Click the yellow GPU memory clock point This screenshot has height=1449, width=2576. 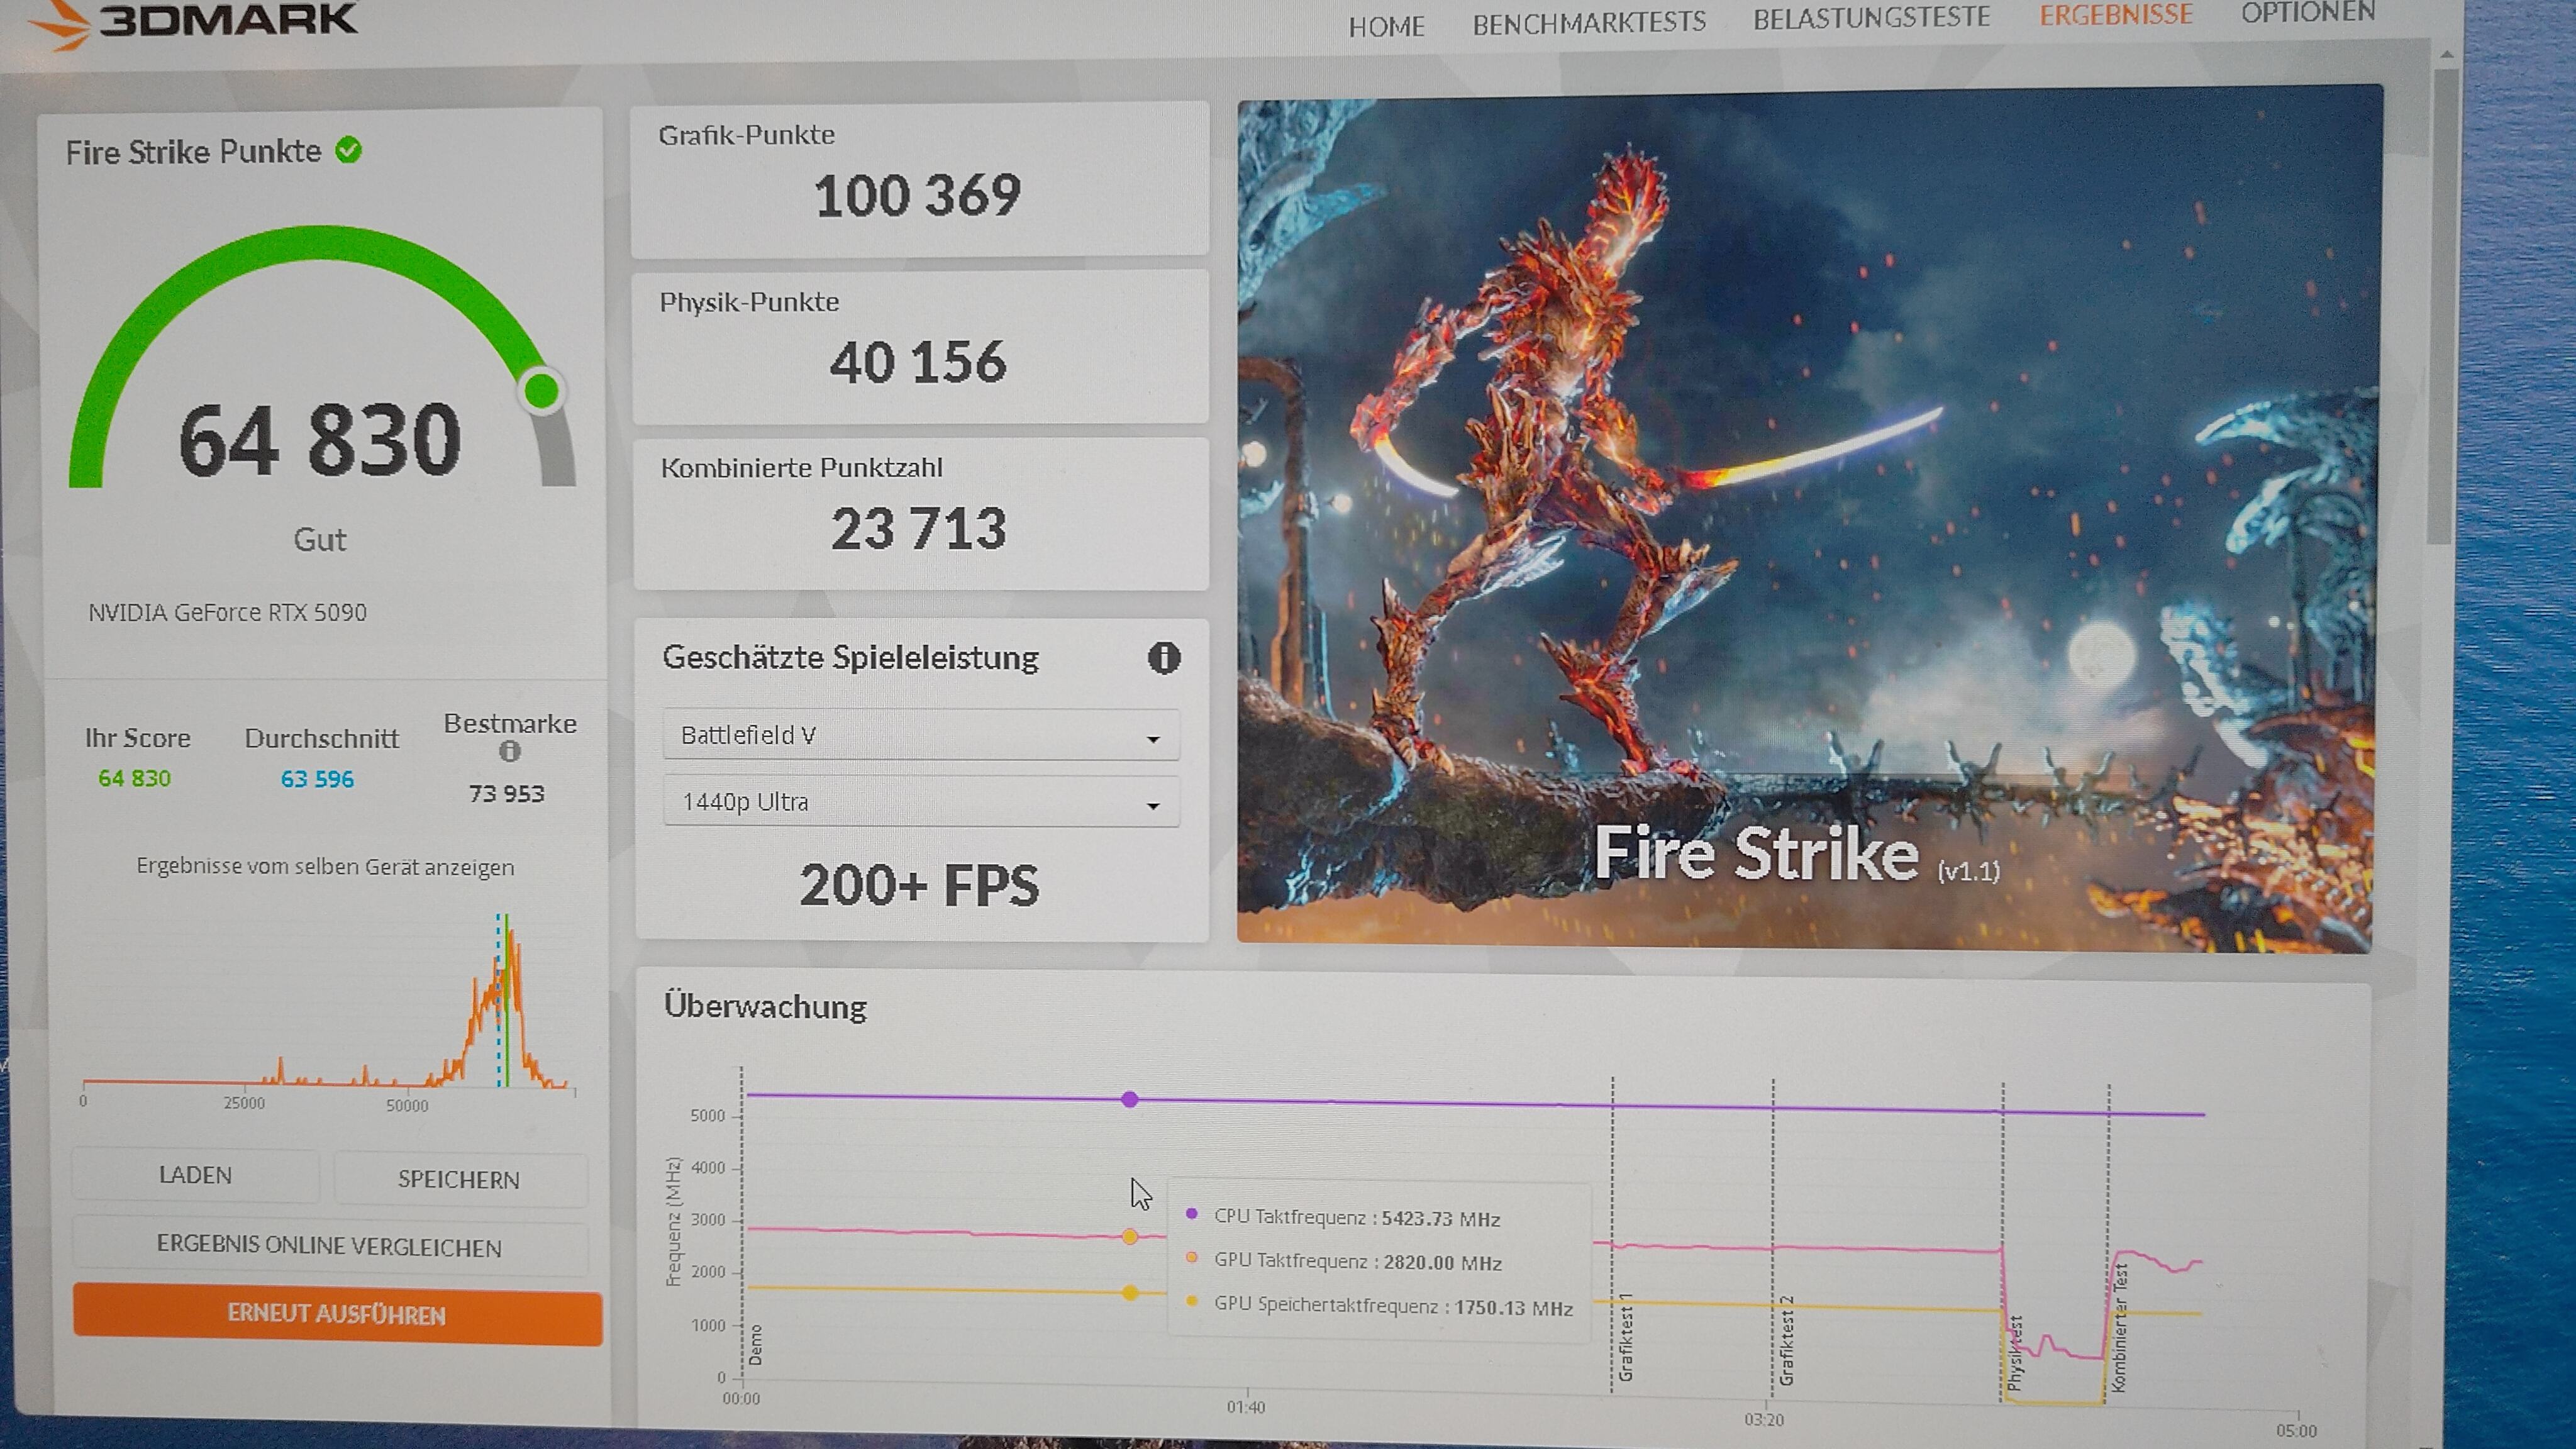click(1130, 1293)
